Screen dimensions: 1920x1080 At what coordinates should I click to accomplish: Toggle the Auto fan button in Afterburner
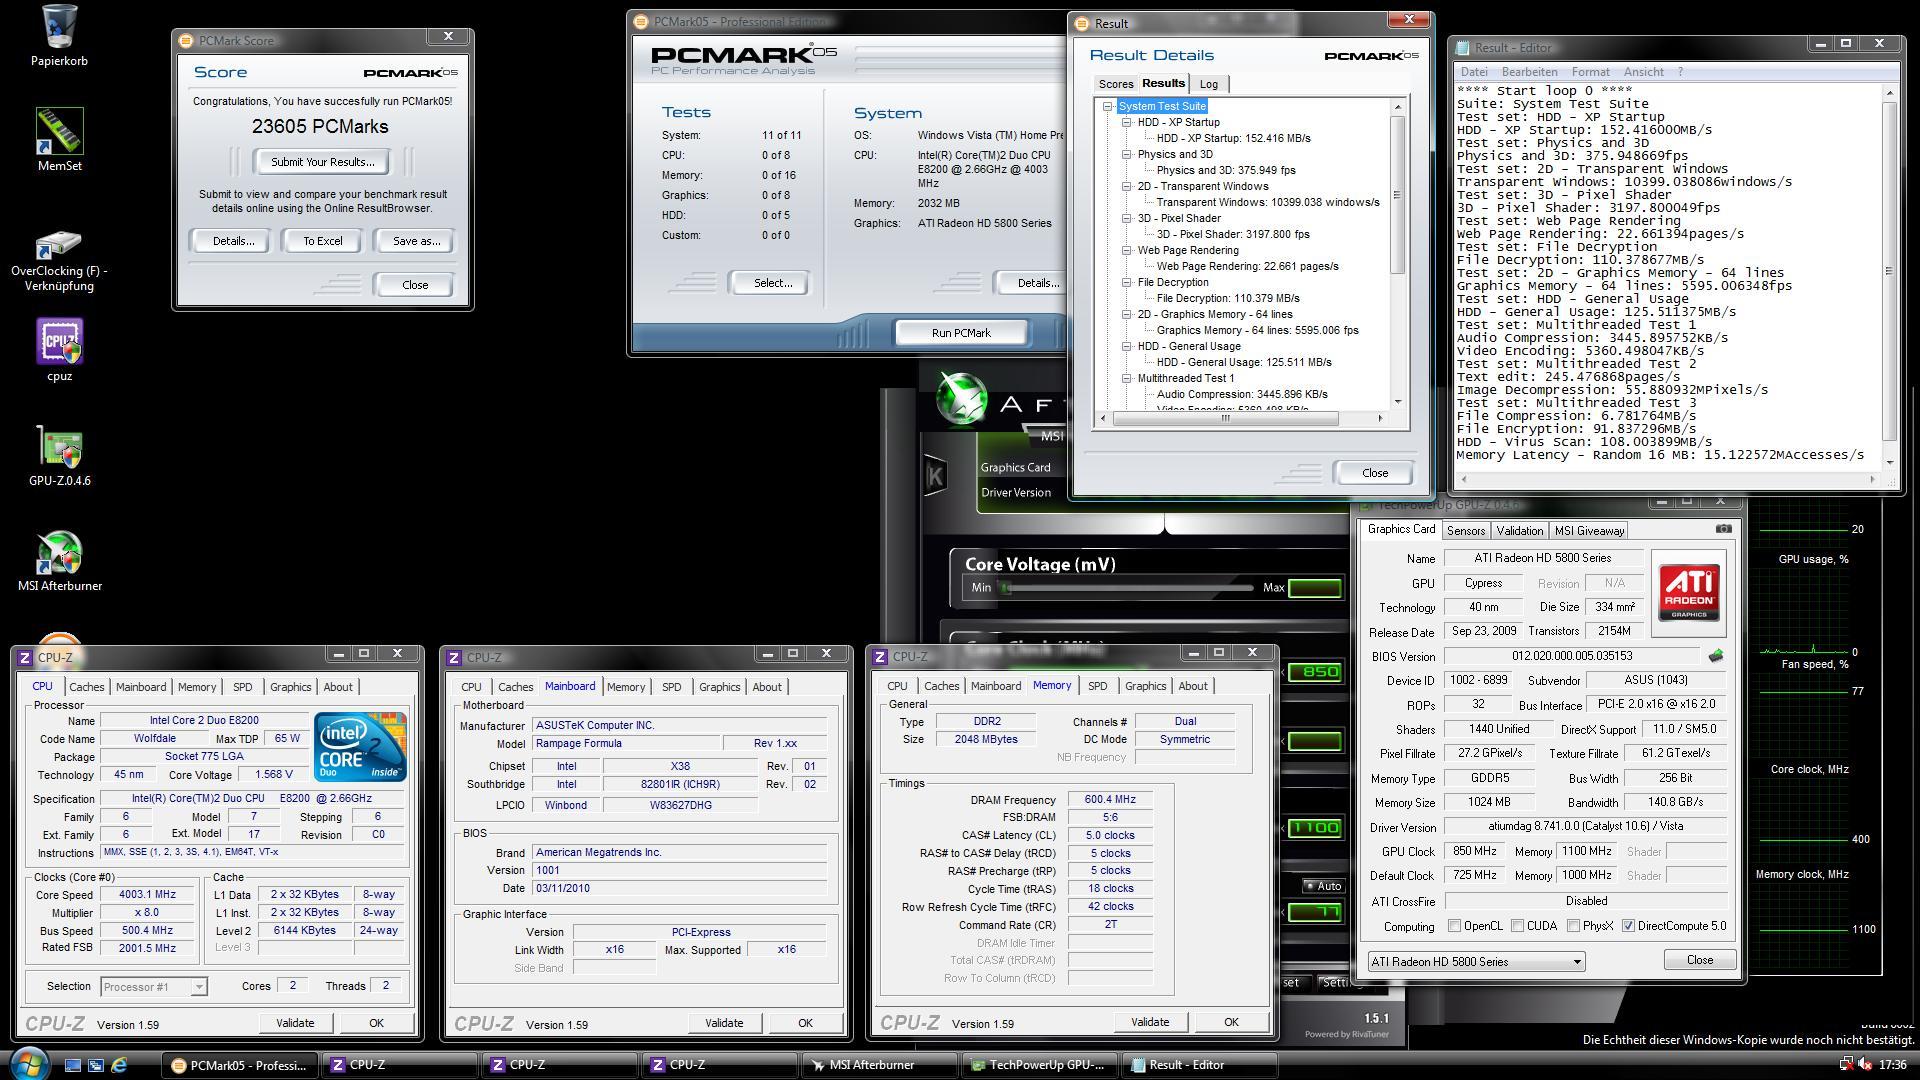coord(1324,886)
